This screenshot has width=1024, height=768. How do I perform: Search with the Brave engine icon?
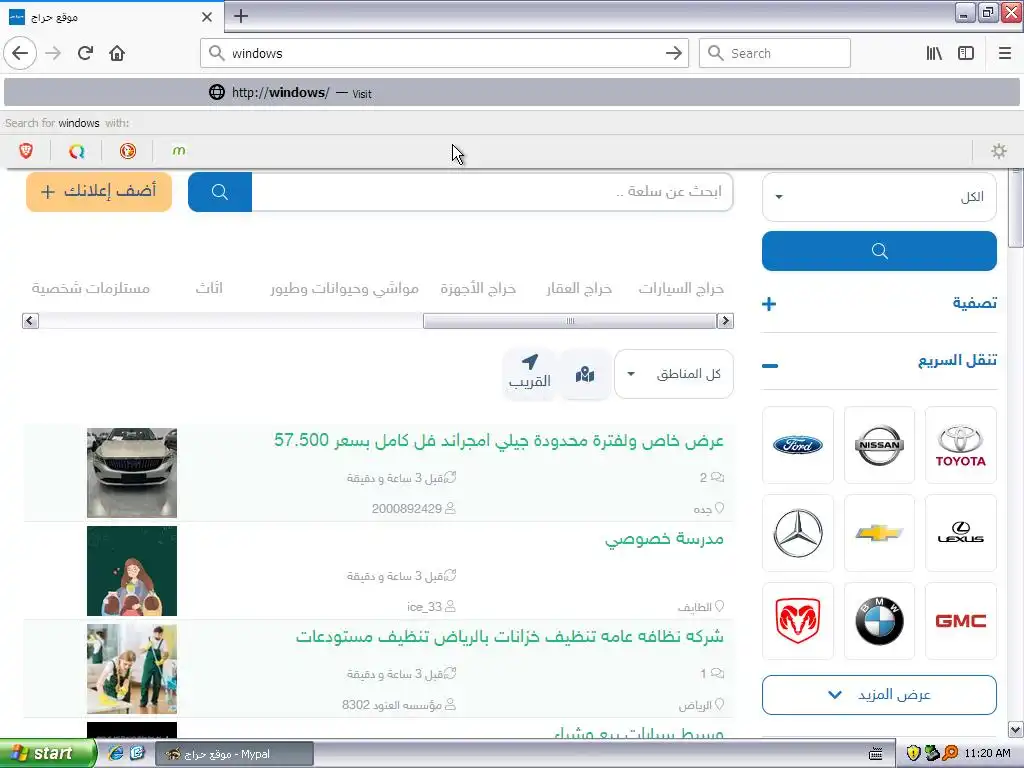click(x=26, y=151)
